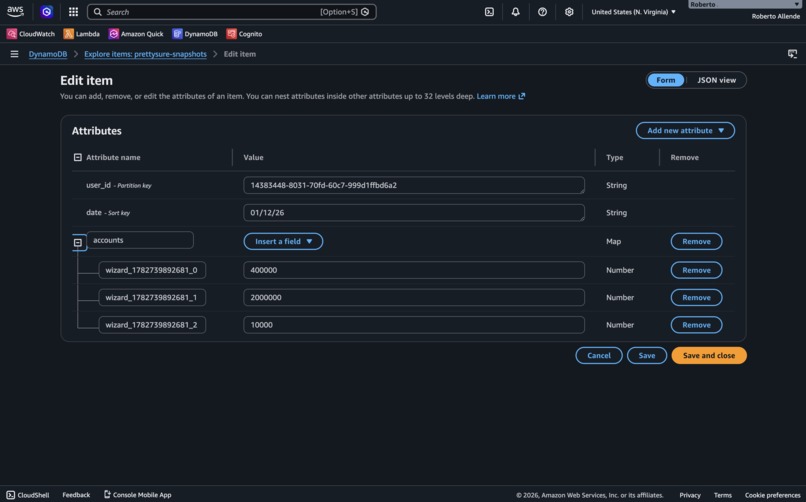Open the United States (N. Virginia) region dropdown
Viewport: 806px width, 502px height.
[x=633, y=12]
